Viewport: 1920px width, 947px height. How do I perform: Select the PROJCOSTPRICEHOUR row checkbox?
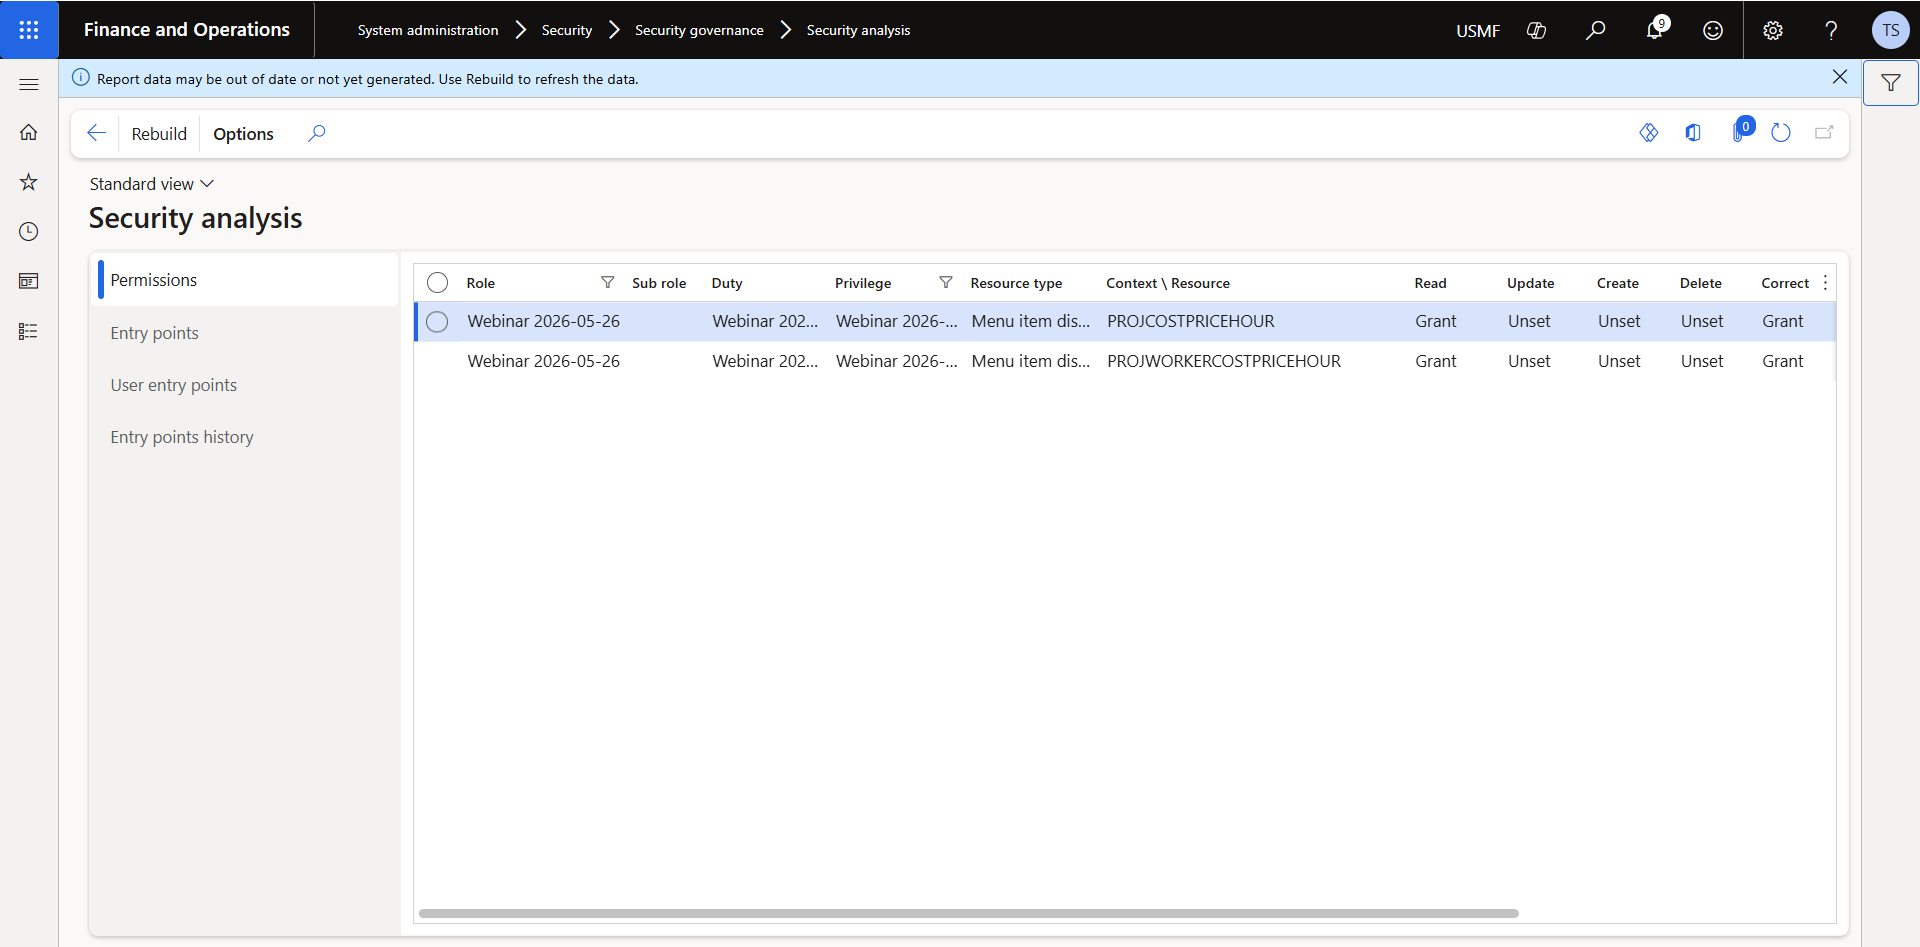click(437, 321)
